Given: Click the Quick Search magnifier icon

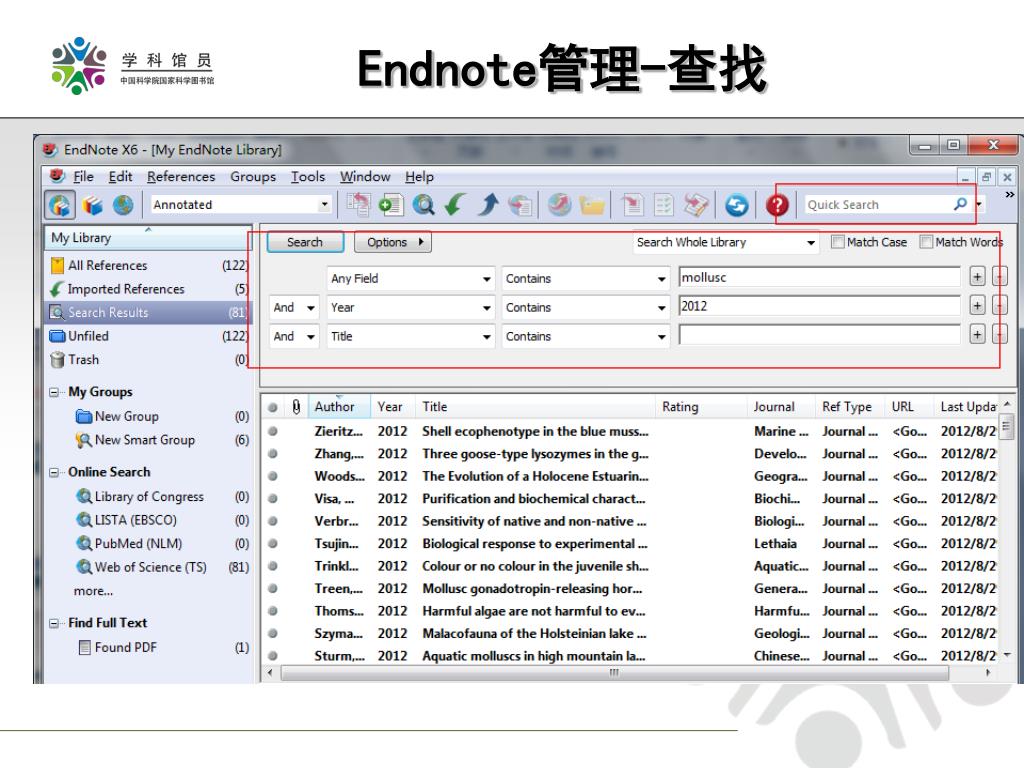Looking at the screenshot, I should pyautogui.click(x=960, y=204).
